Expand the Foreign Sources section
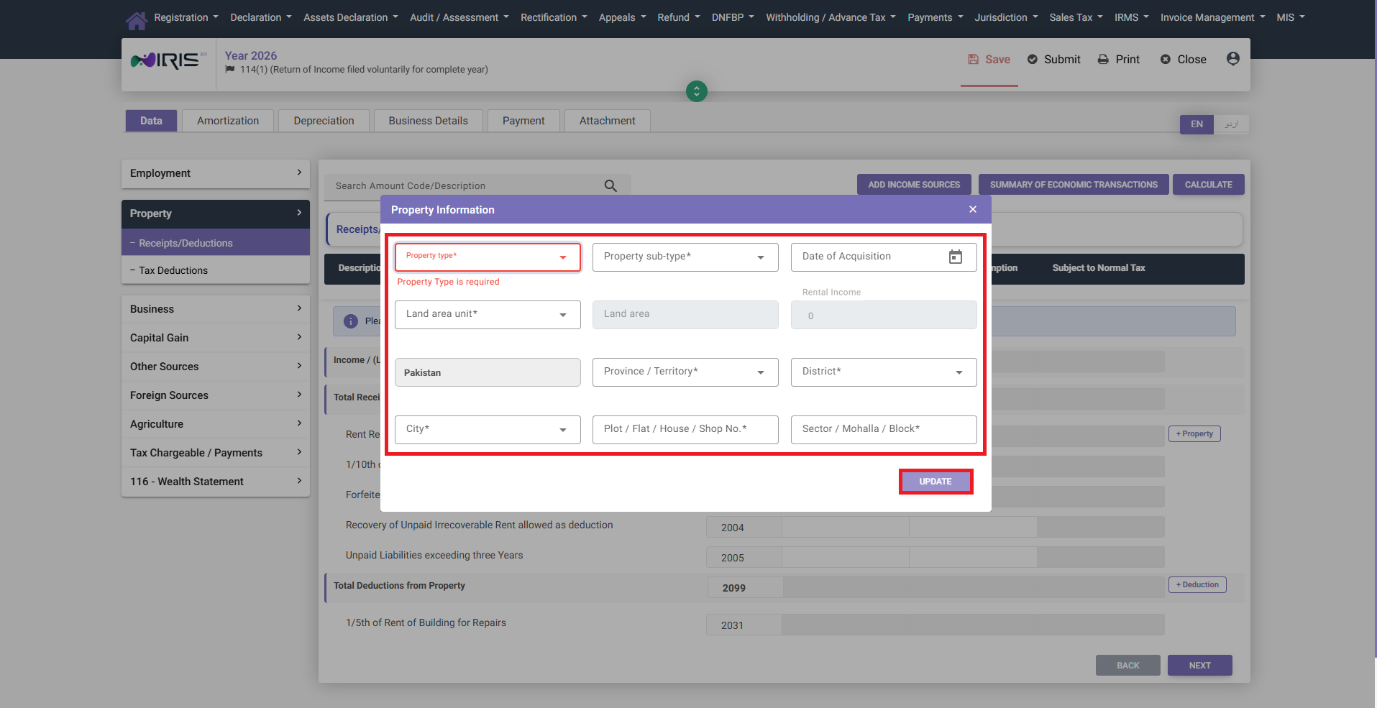The width and height of the screenshot is (1377, 708). pyautogui.click(x=216, y=395)
